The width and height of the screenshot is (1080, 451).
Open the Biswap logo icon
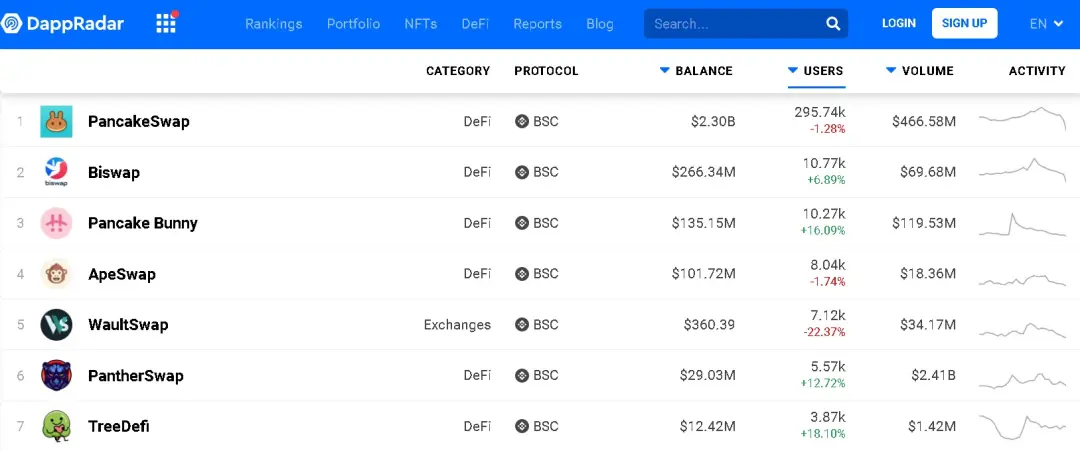point(56,172)
